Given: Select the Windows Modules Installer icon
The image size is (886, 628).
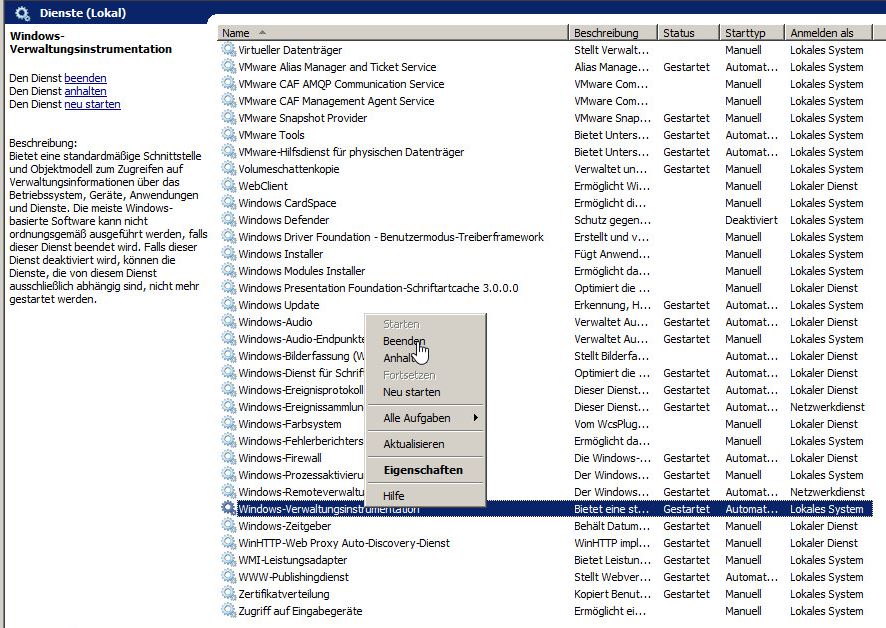Looking at the screenshot, I should tap(228, 271).
